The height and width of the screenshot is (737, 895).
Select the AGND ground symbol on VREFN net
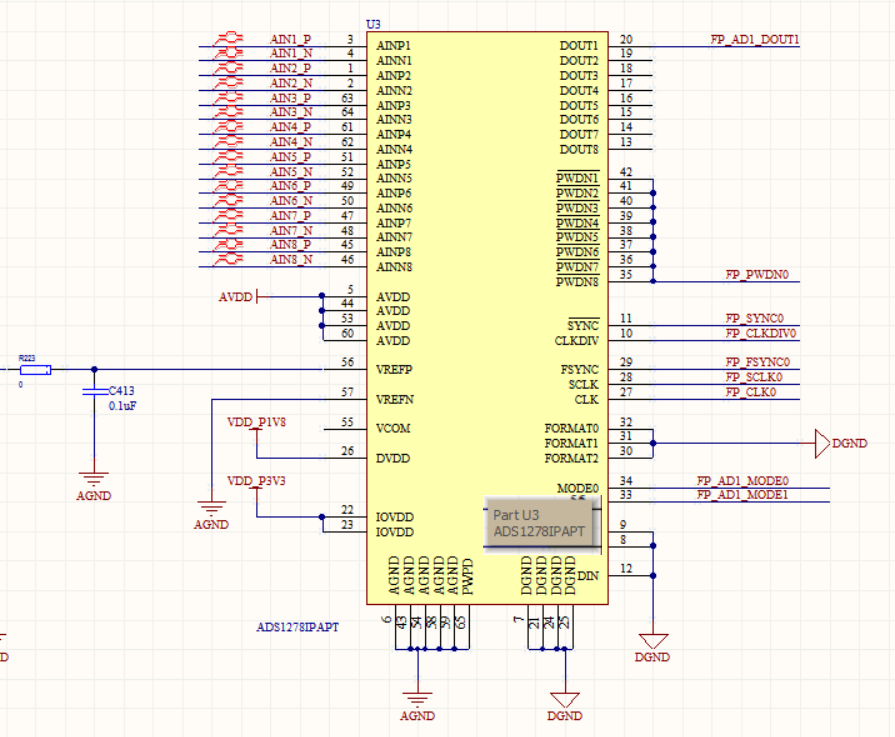click(211, 508)
